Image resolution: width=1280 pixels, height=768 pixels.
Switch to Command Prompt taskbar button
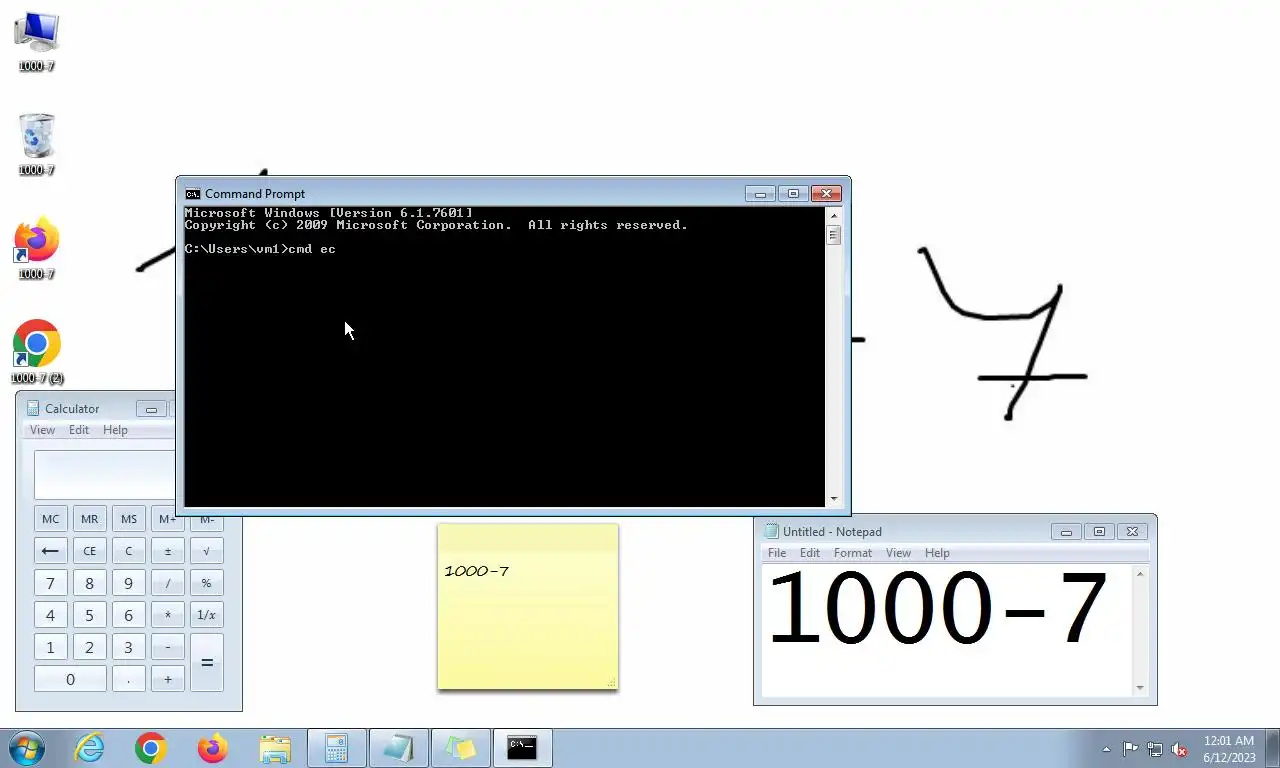tap(522, 748)
